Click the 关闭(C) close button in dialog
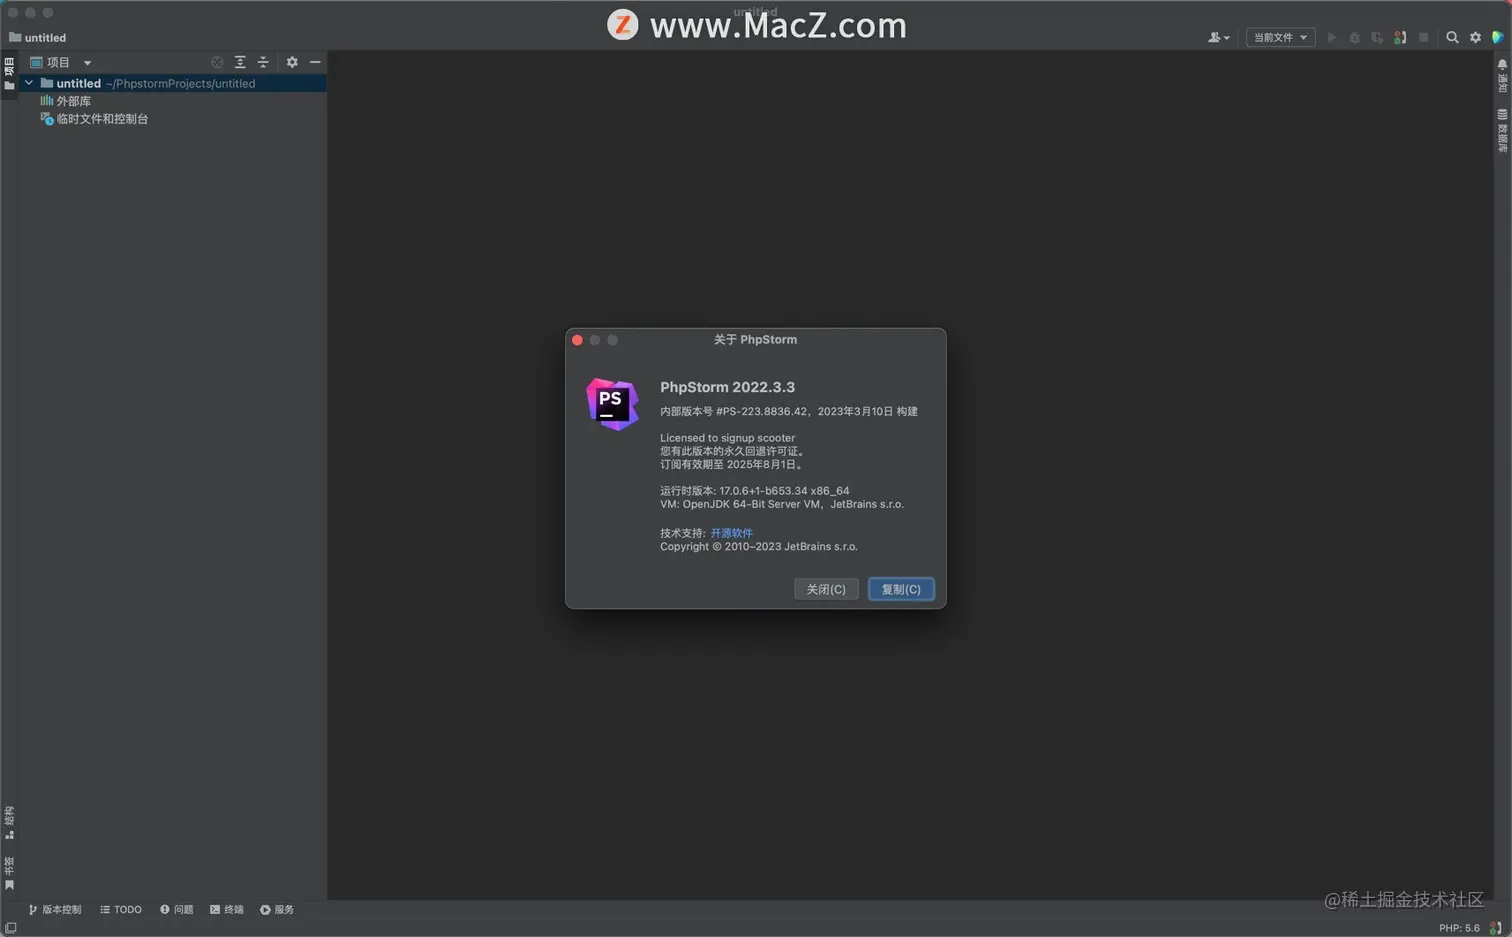 (826, 589)
